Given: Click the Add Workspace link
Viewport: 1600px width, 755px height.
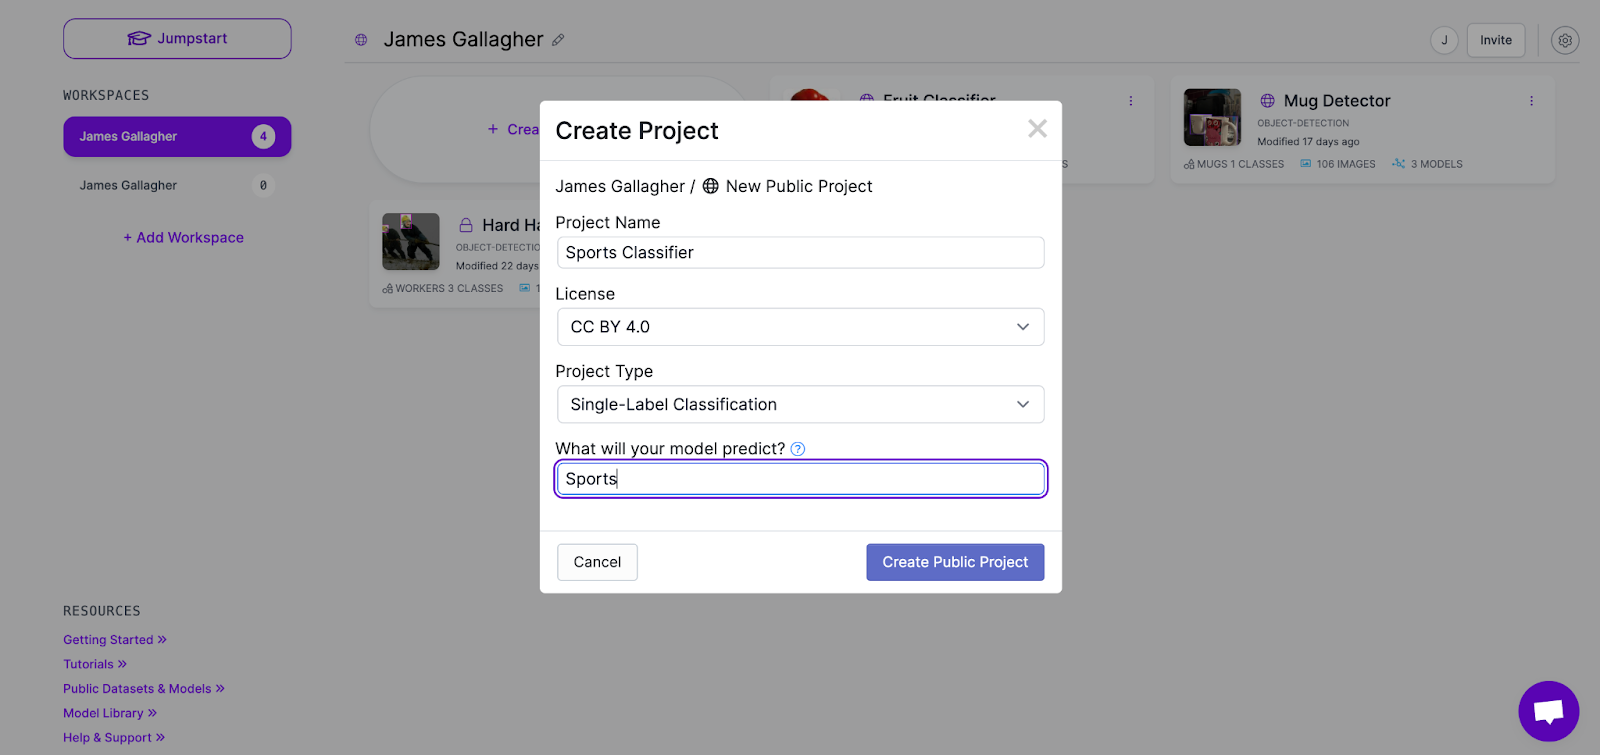Looking at the screenshot, I should (x=184, y=238).
